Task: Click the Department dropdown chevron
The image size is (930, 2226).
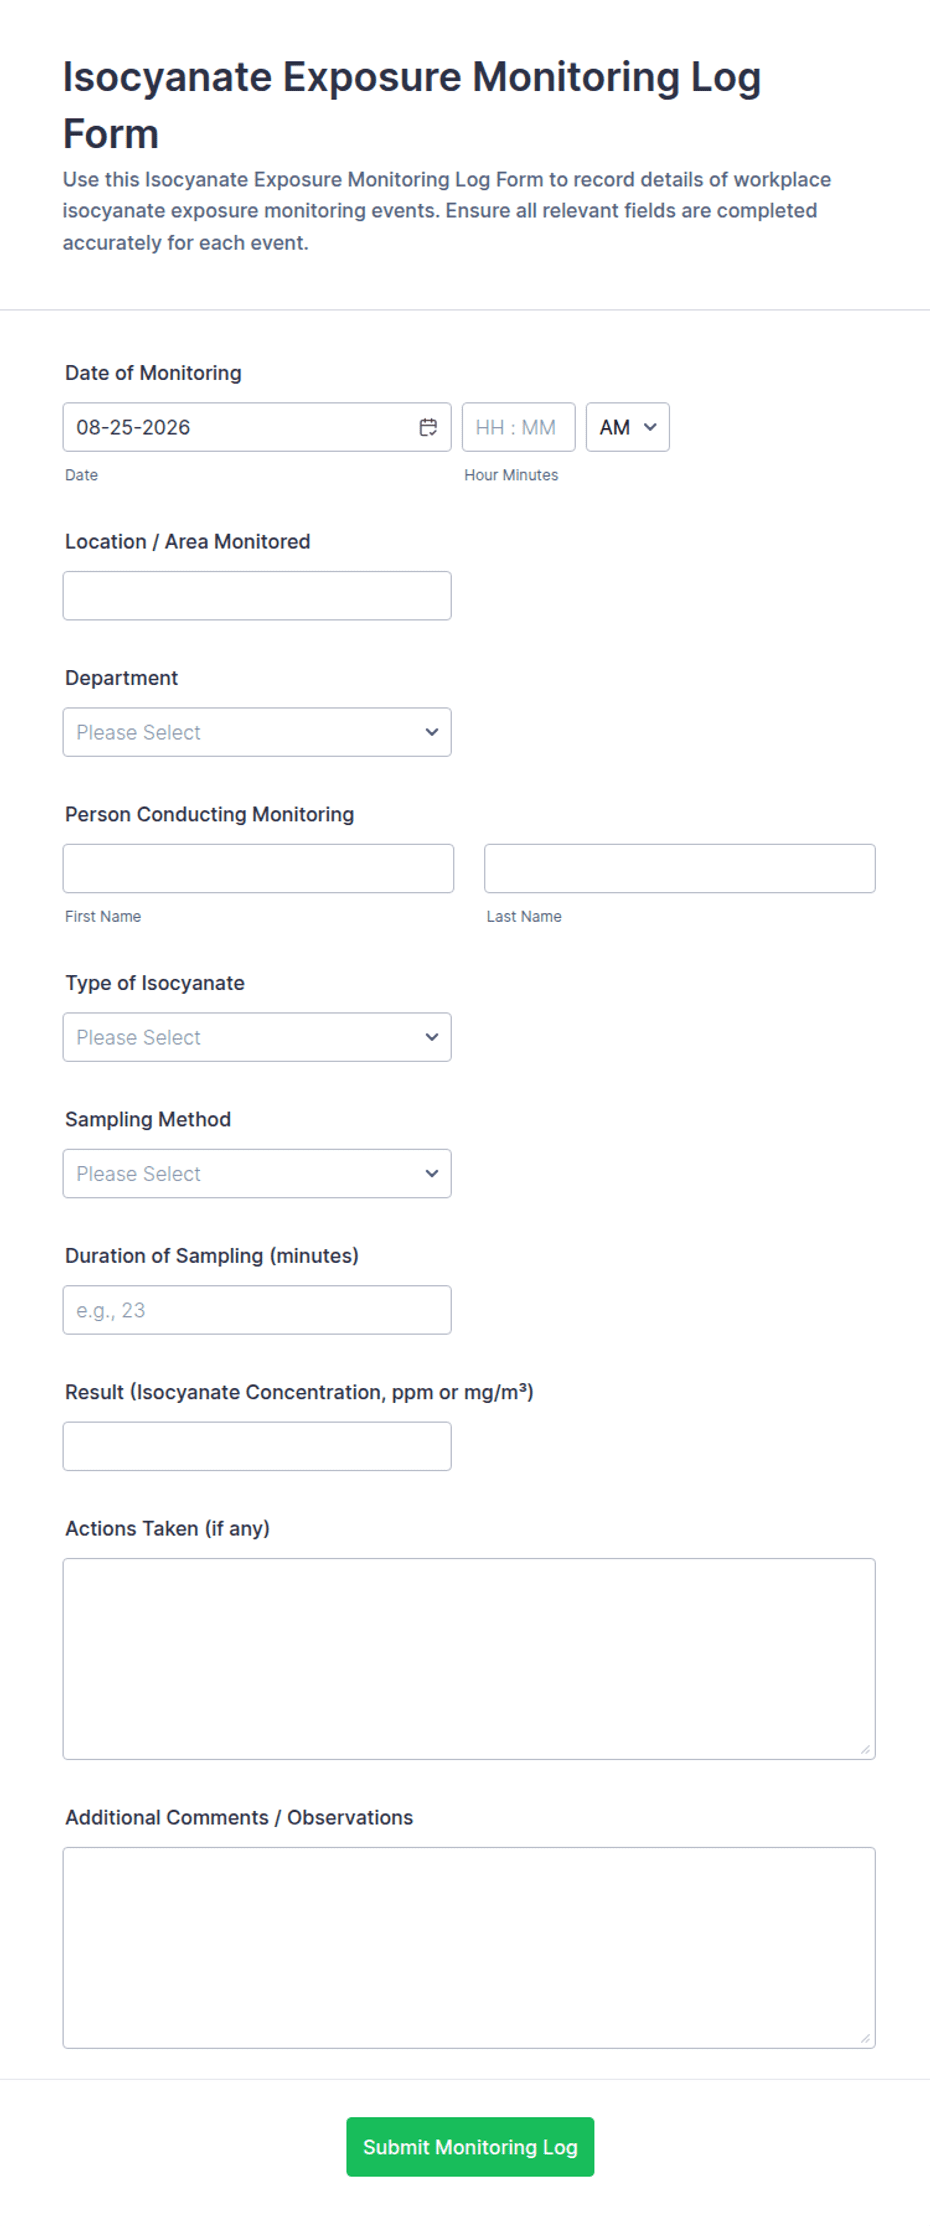Action: 431,732
